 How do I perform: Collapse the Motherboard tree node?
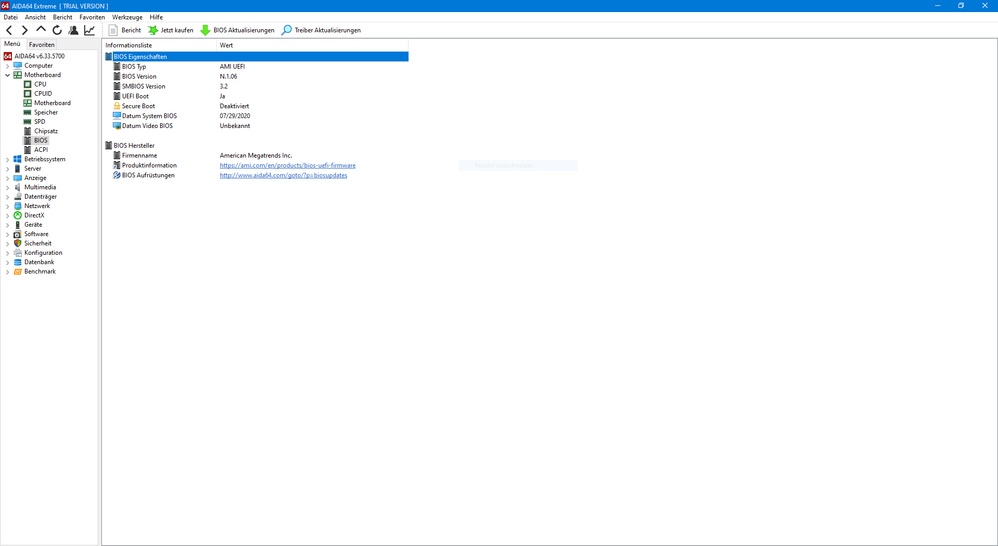tap(8, 75)
